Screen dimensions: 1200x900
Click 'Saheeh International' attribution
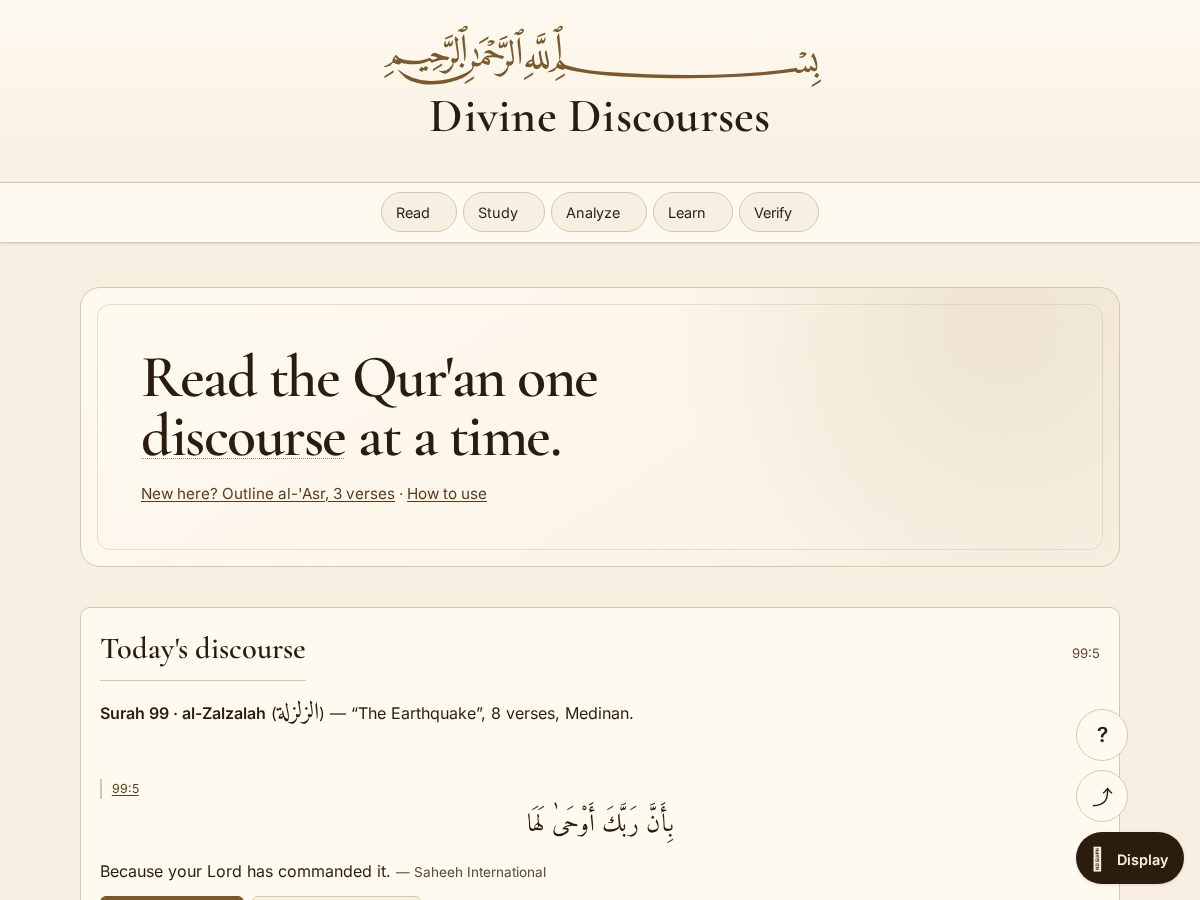pyautogui.click(x=480, y=872)
